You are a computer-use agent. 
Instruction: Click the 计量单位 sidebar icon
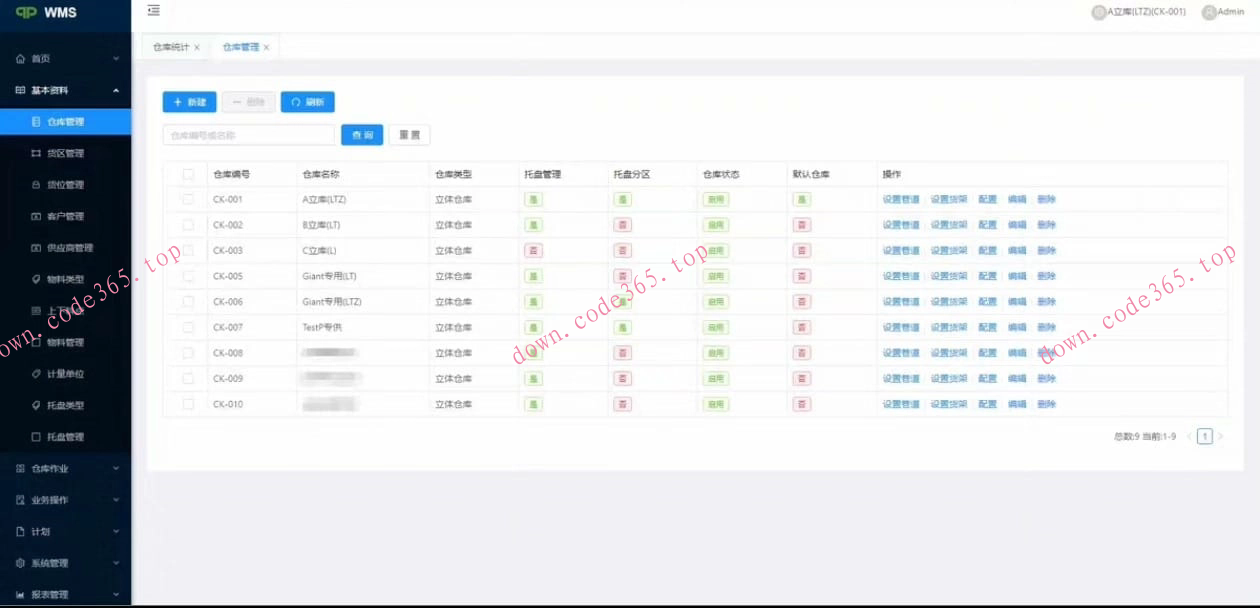[37, 374]
